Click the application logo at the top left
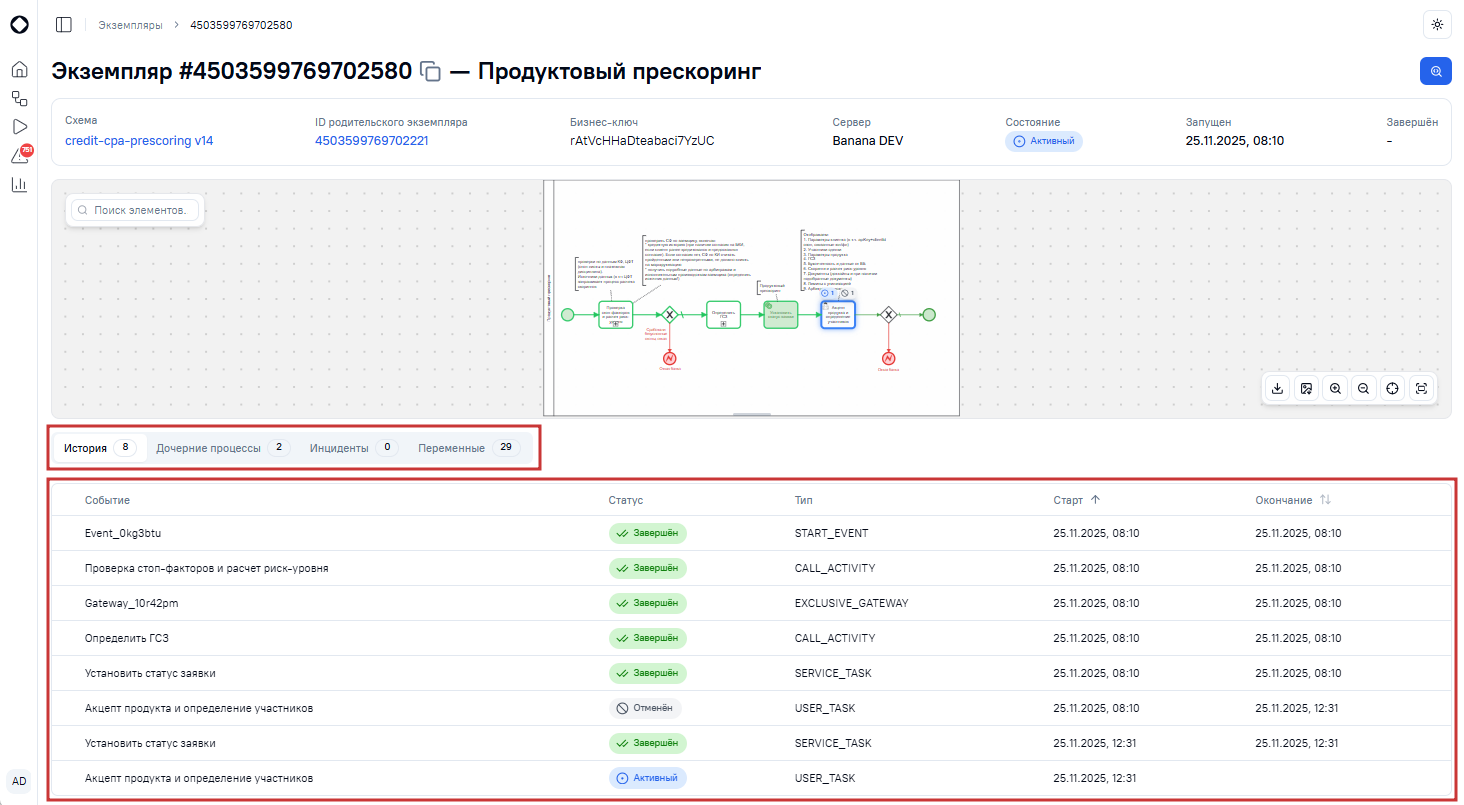This screenshot has width=1464, height=805. (19, 24)
